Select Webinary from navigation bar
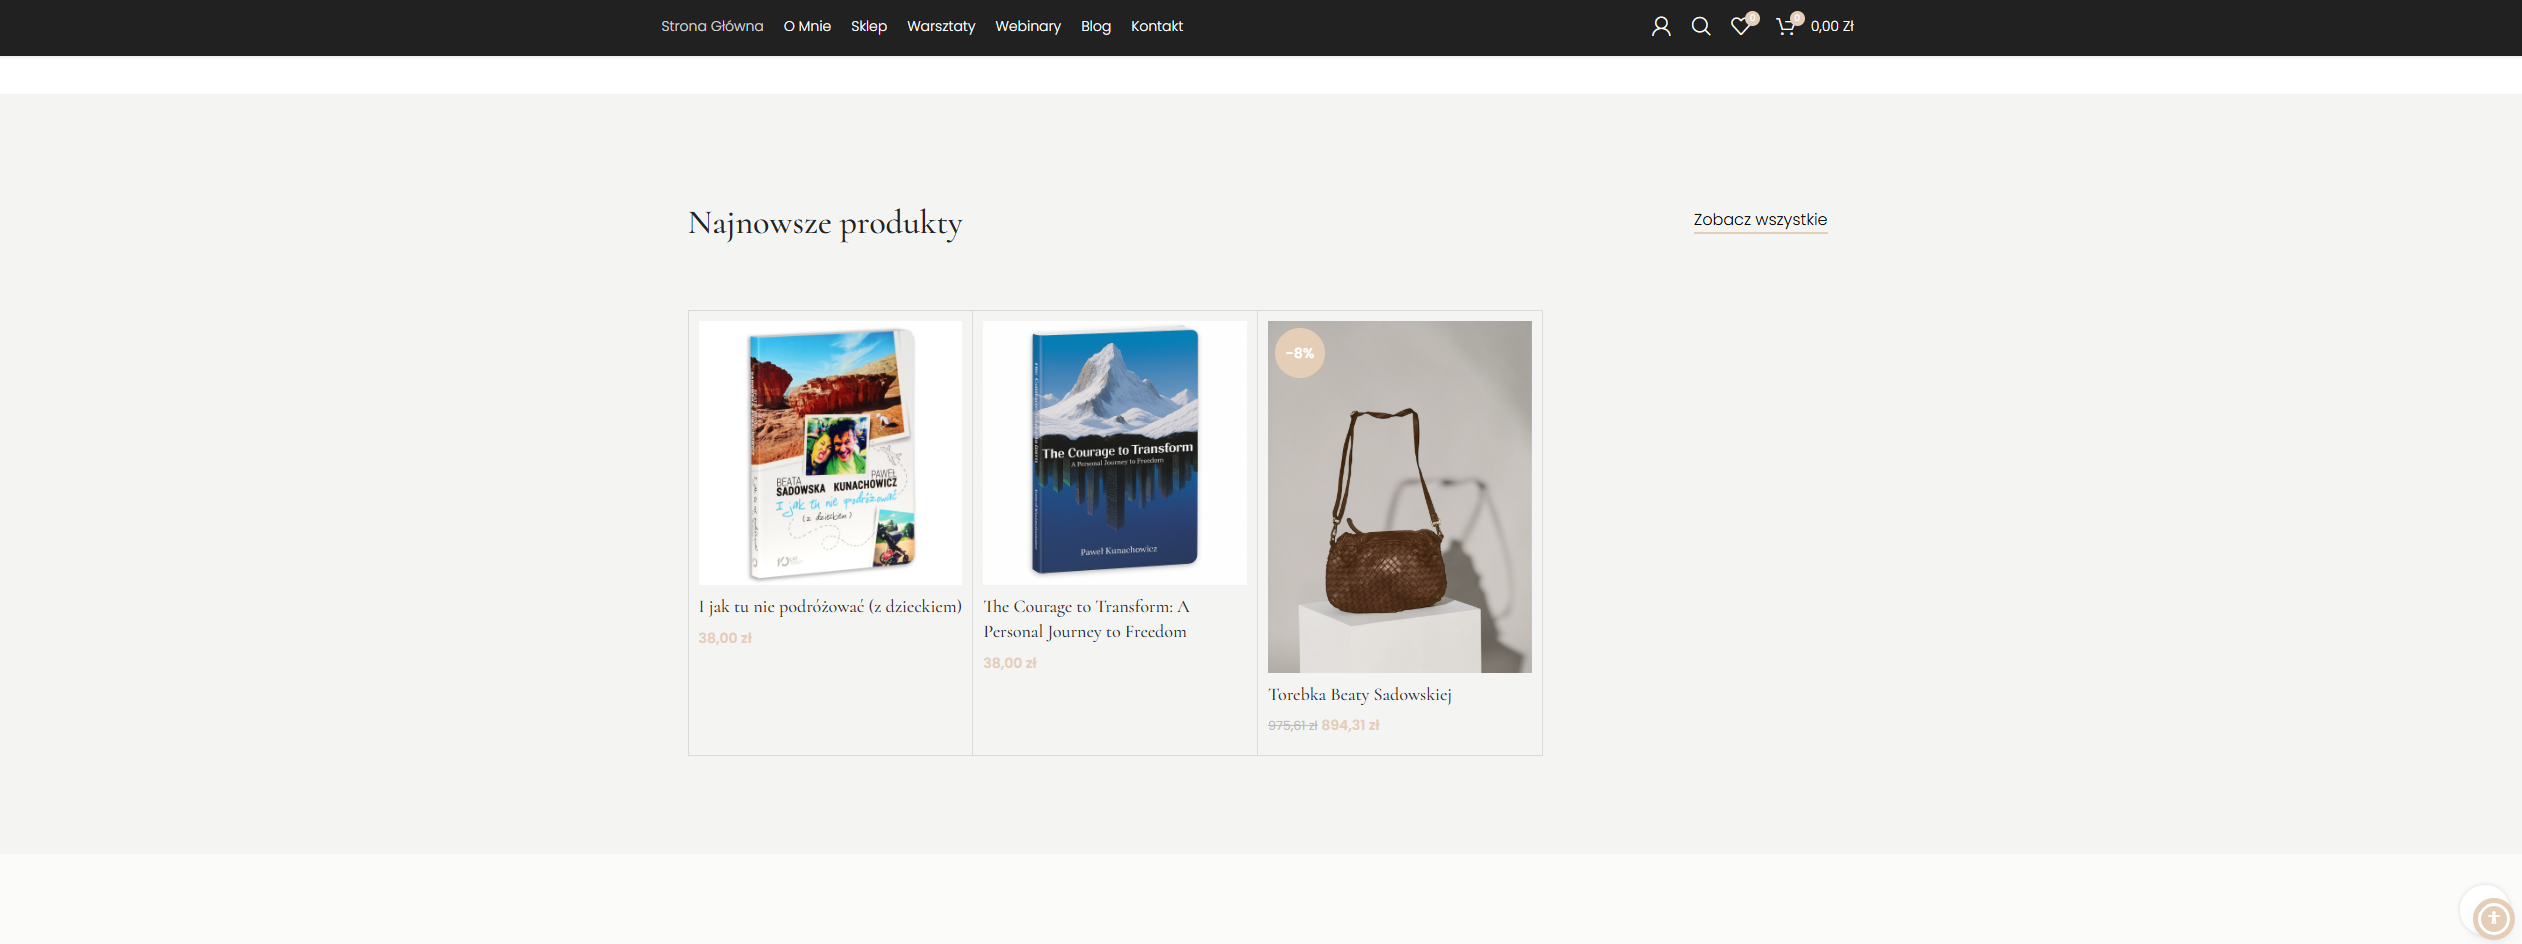The image size is (2522, 944). click(1027, 27)
